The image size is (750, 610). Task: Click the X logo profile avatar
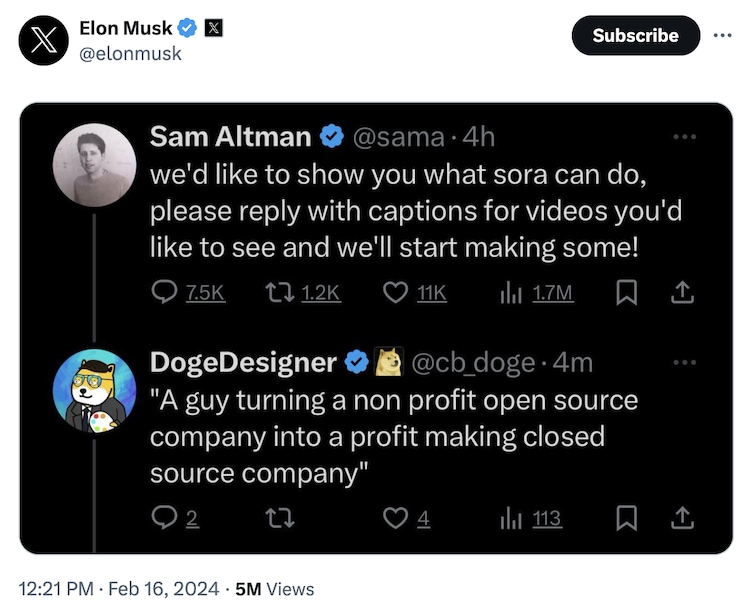[x=43, y=41]
